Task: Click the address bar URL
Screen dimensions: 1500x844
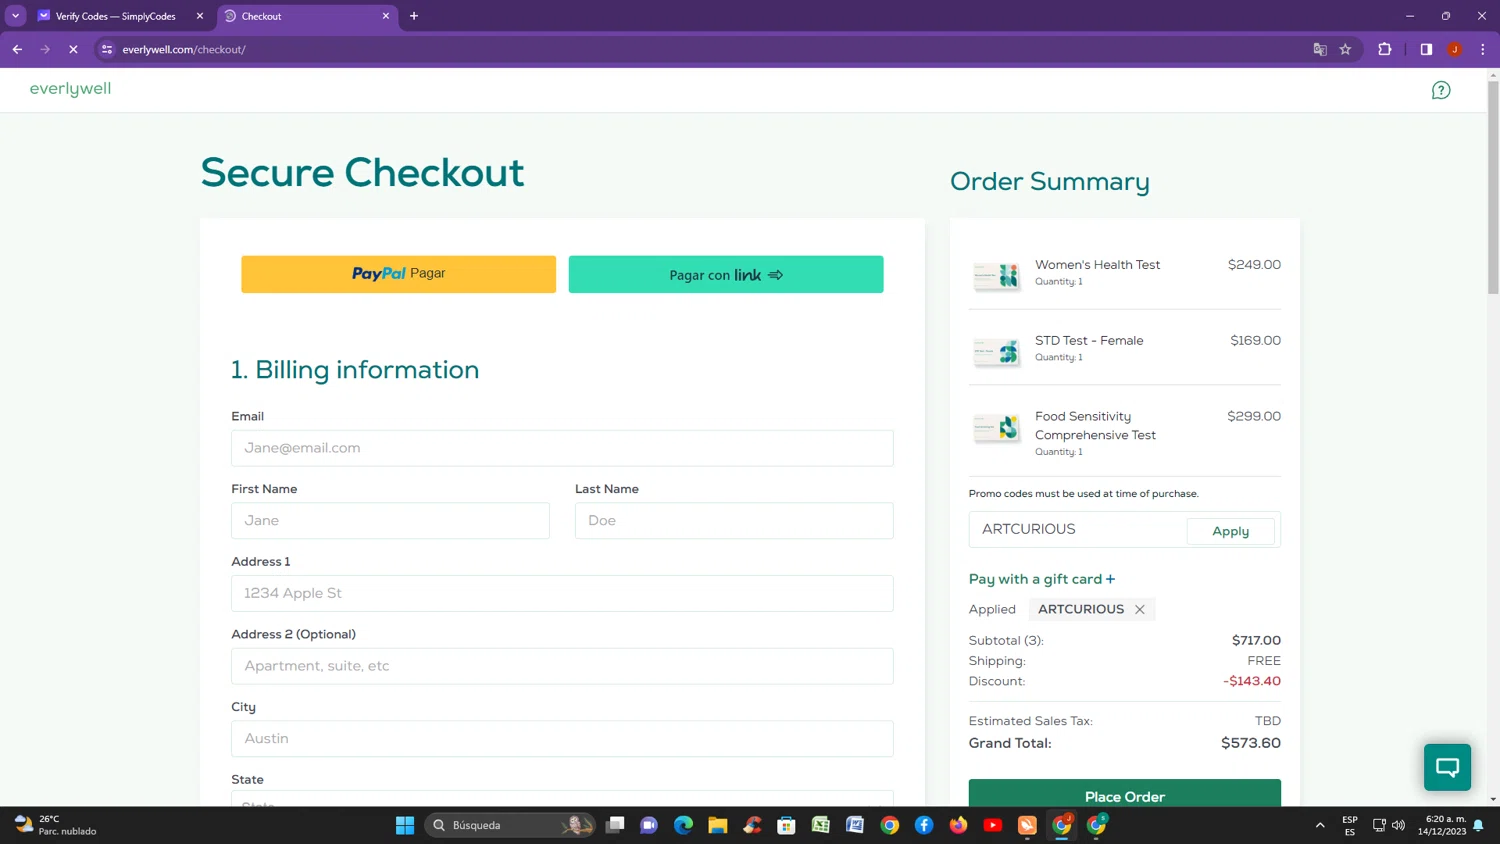Action: (x=184, y=49)
